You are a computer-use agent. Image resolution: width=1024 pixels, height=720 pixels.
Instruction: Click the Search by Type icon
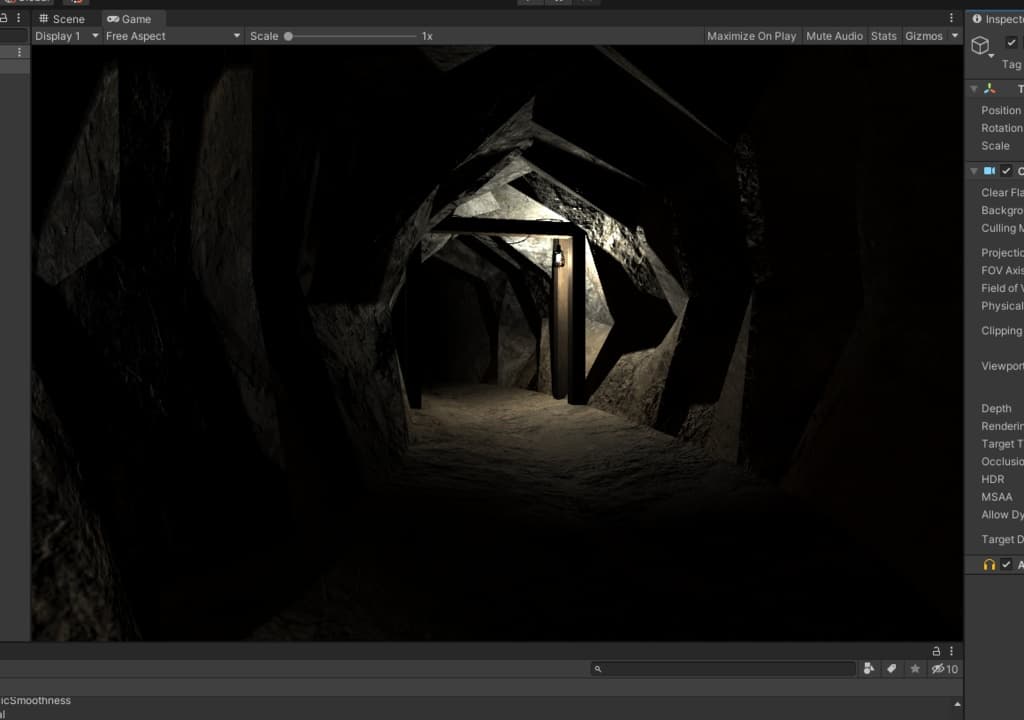(x=869, y=669)
